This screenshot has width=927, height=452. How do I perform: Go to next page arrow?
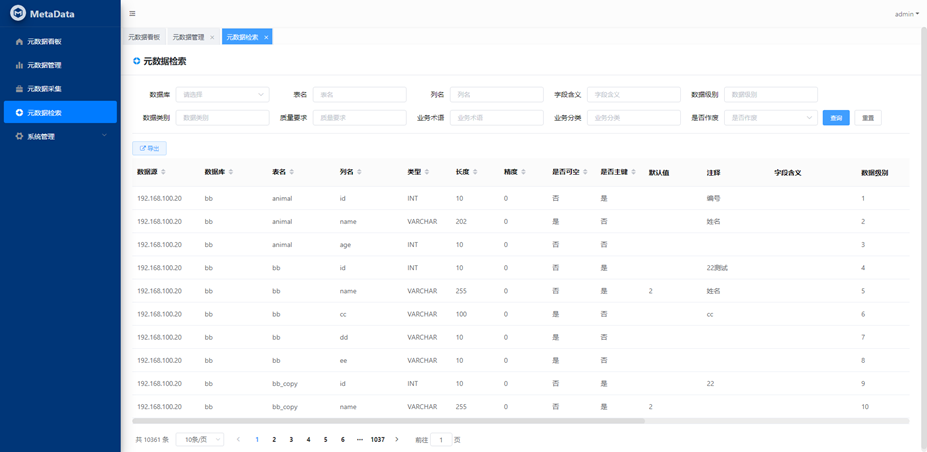(397, 440)
